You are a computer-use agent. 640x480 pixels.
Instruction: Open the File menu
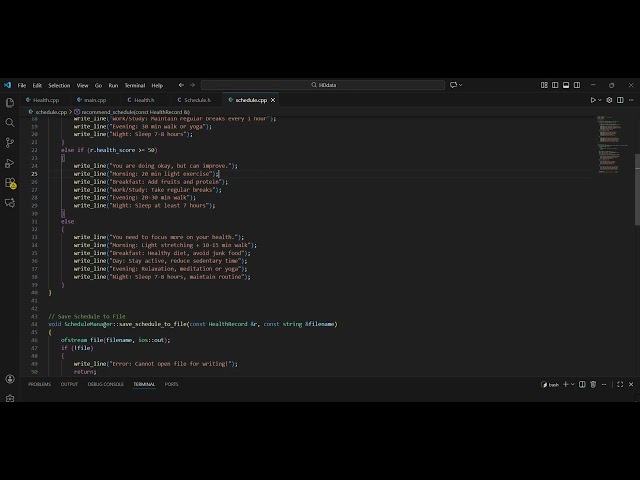[22, 85]
